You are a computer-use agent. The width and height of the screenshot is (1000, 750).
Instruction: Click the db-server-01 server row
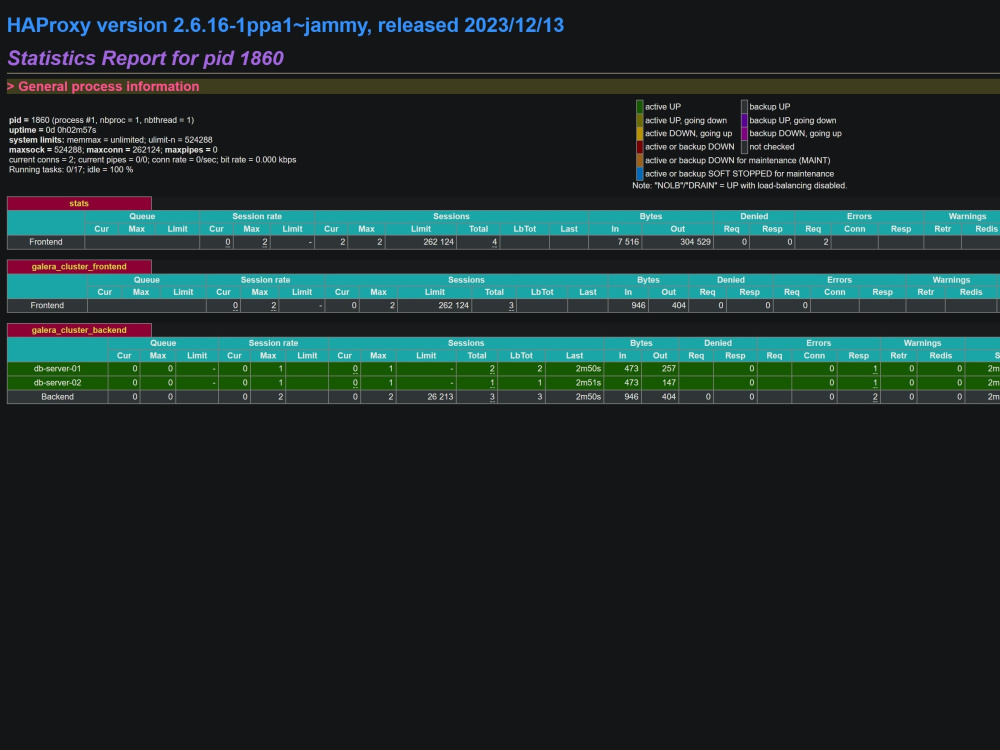[57, 368]
